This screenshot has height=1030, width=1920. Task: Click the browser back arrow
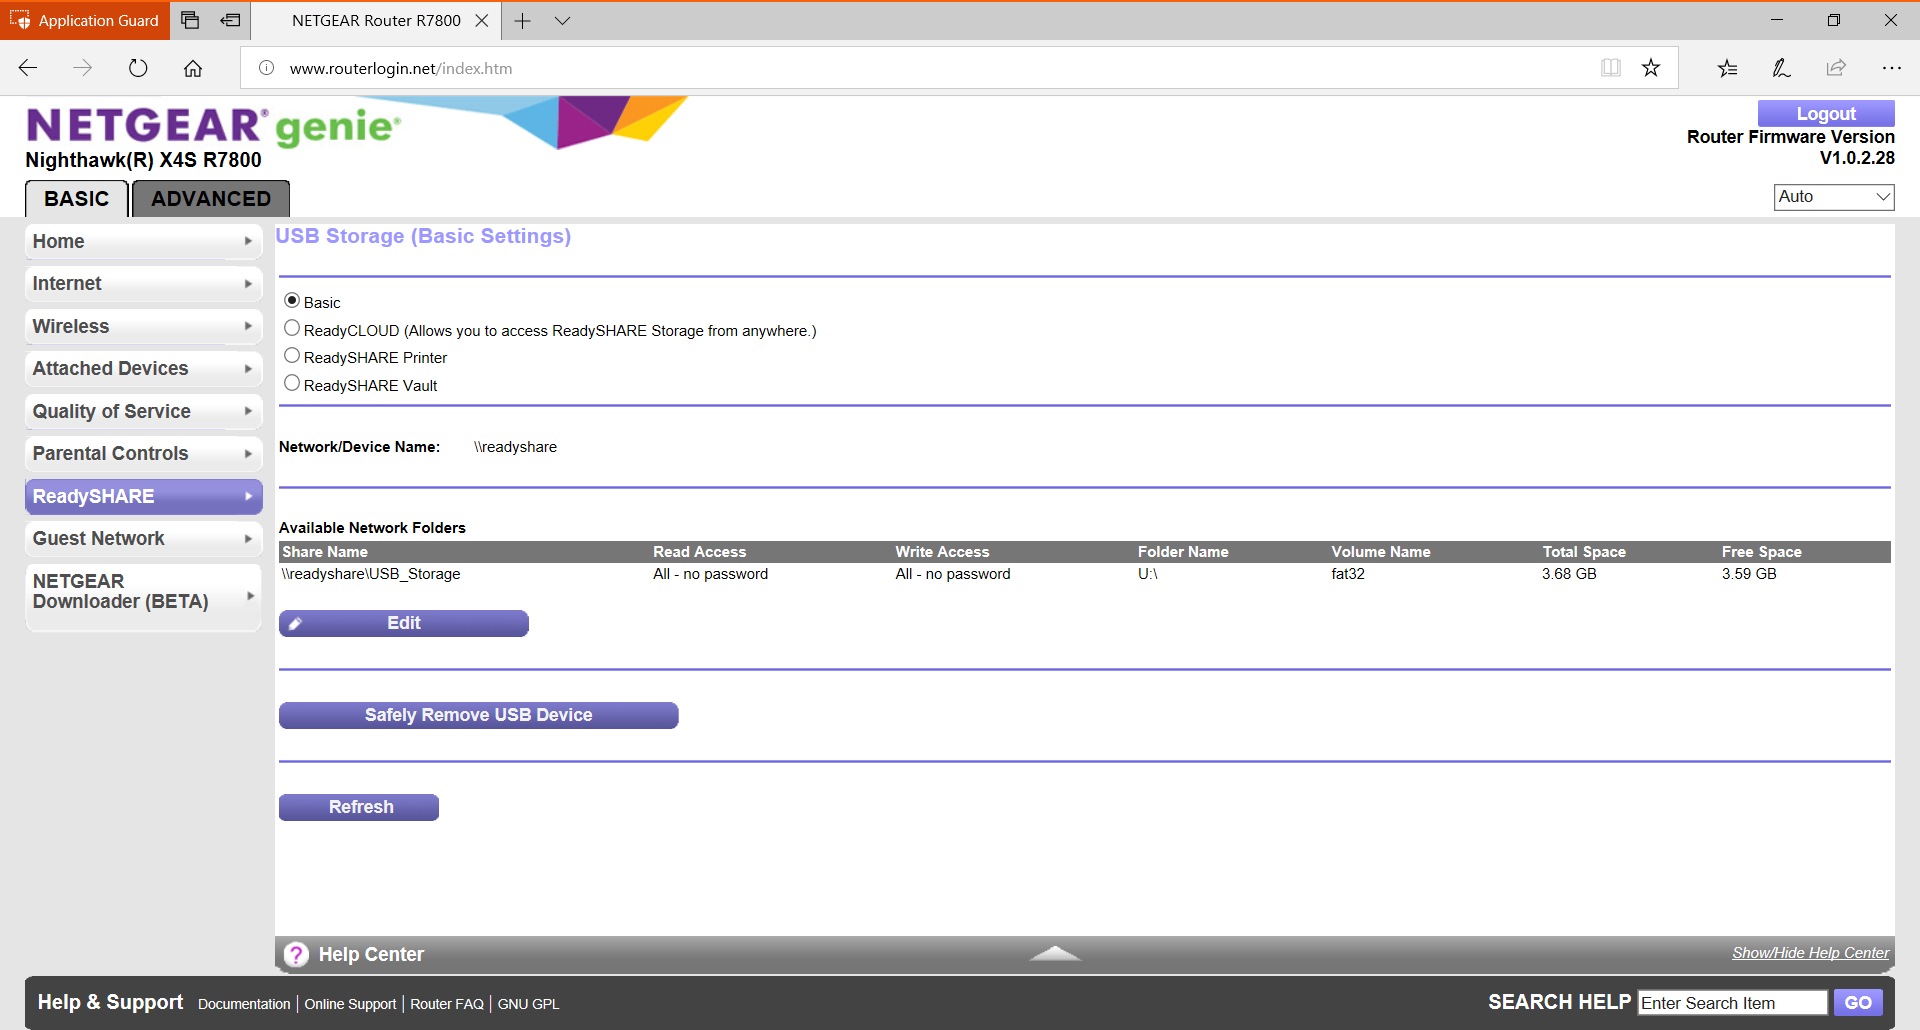(x=28, y=68)
